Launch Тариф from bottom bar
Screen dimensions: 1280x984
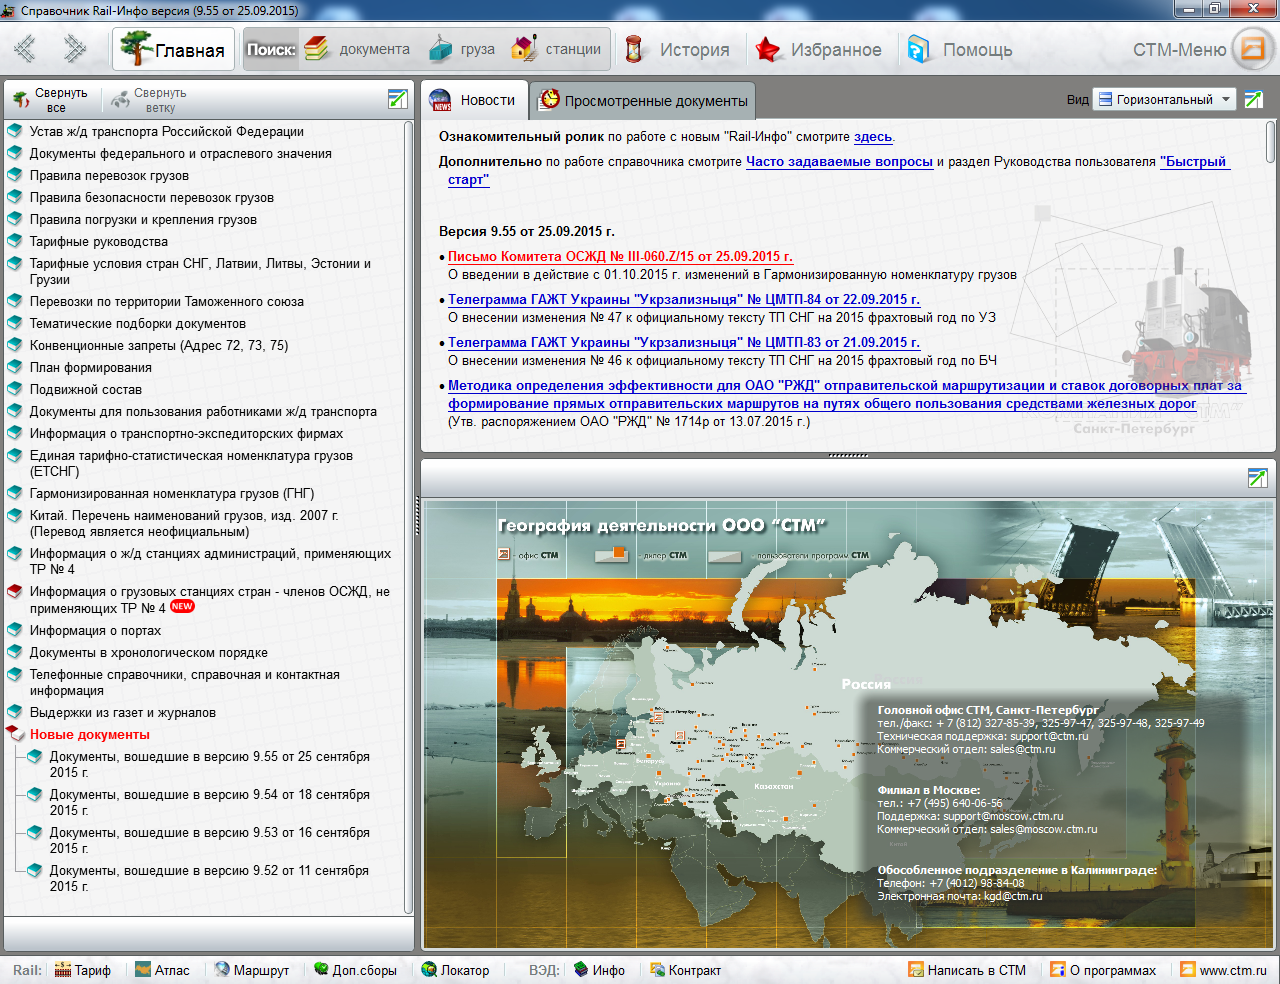click(83, 970)
